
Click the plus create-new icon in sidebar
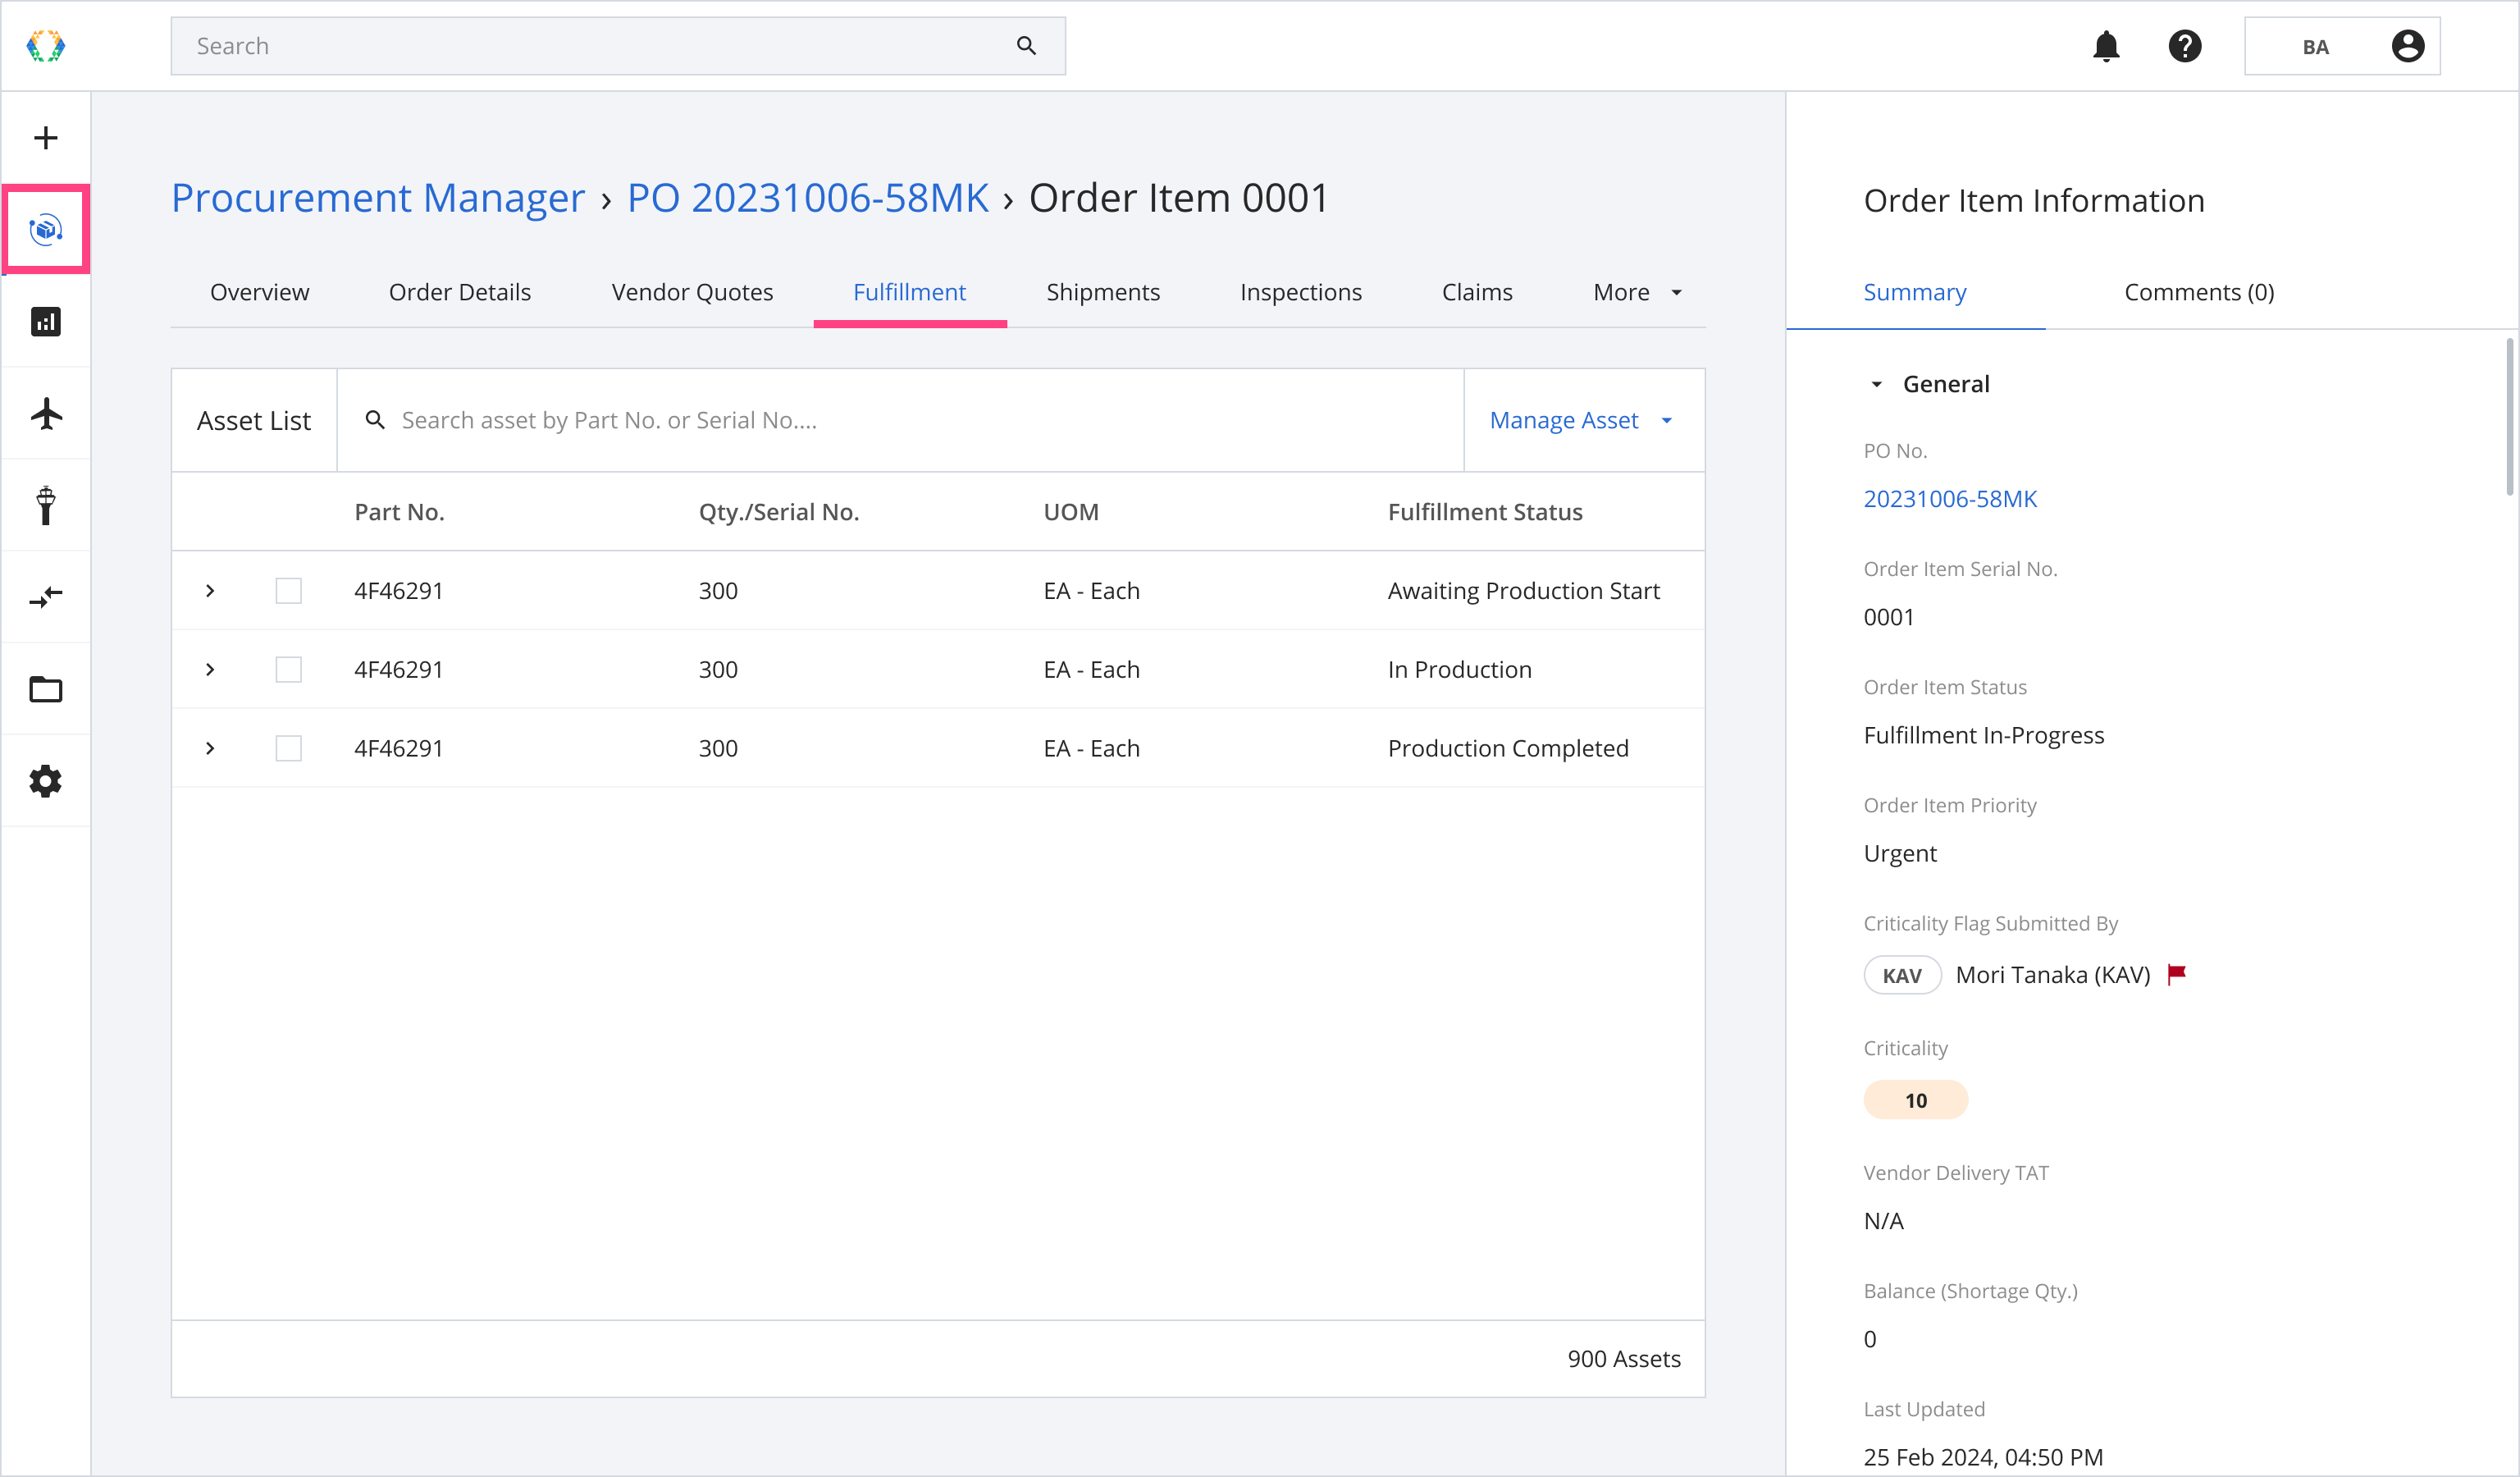(x=46, y=138)
